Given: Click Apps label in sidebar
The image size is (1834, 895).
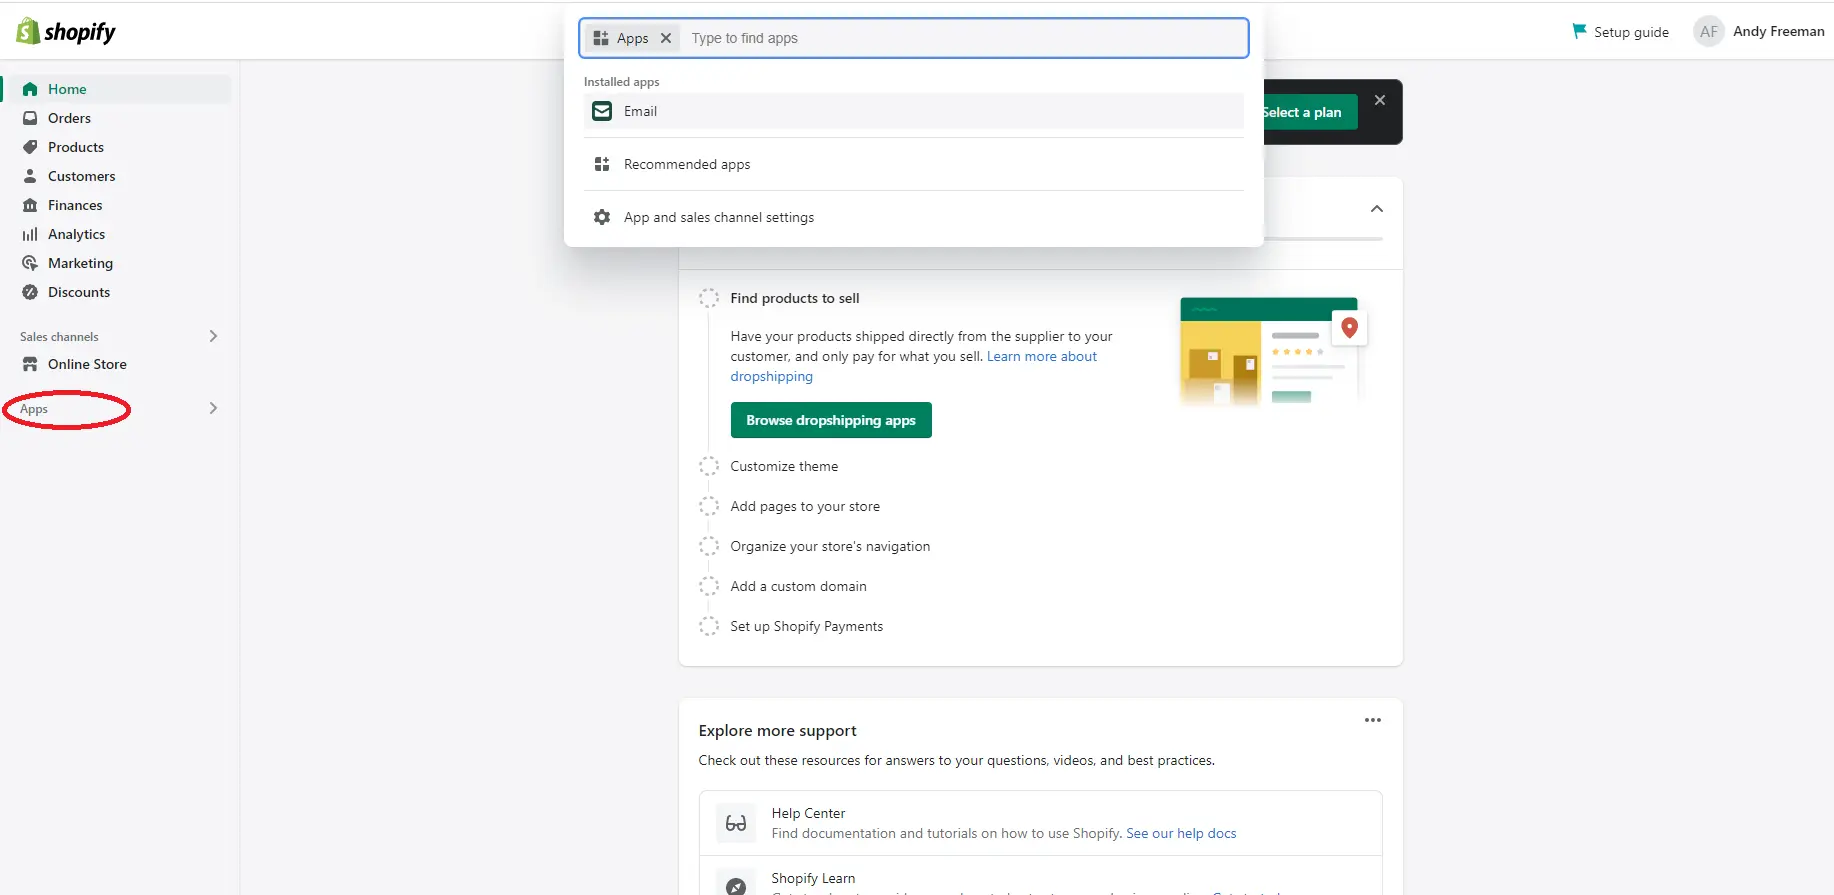Looking at the screenshot, I should [x=34, y=409].
